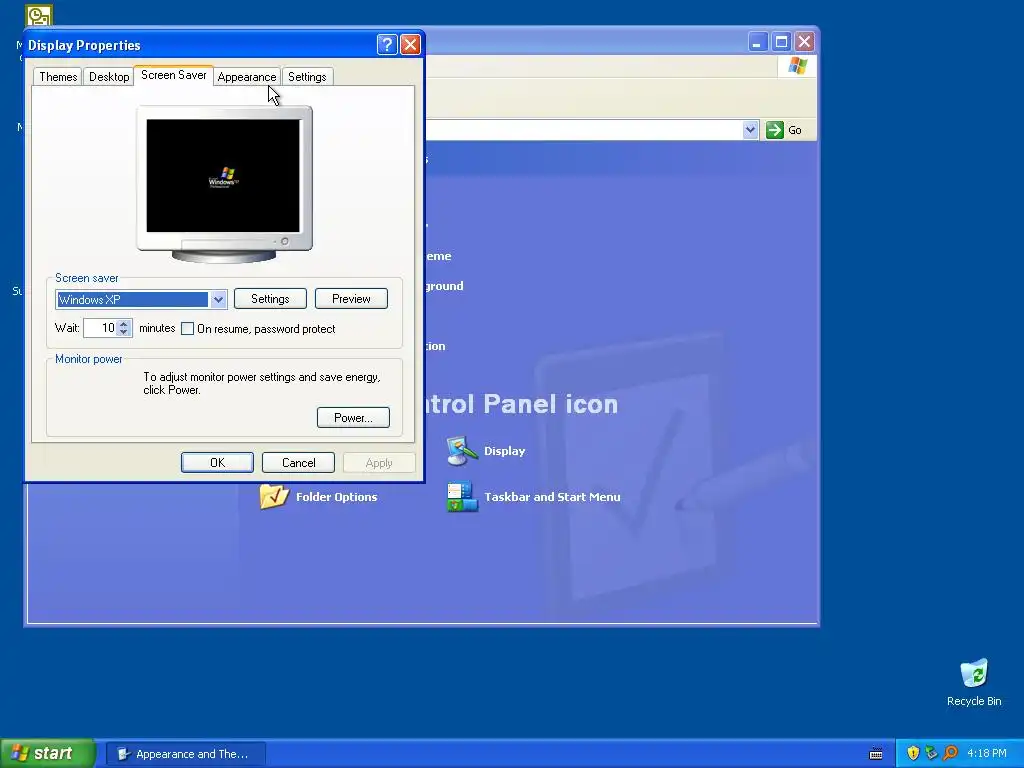Select the Screen Saver tab

point(174,75)
